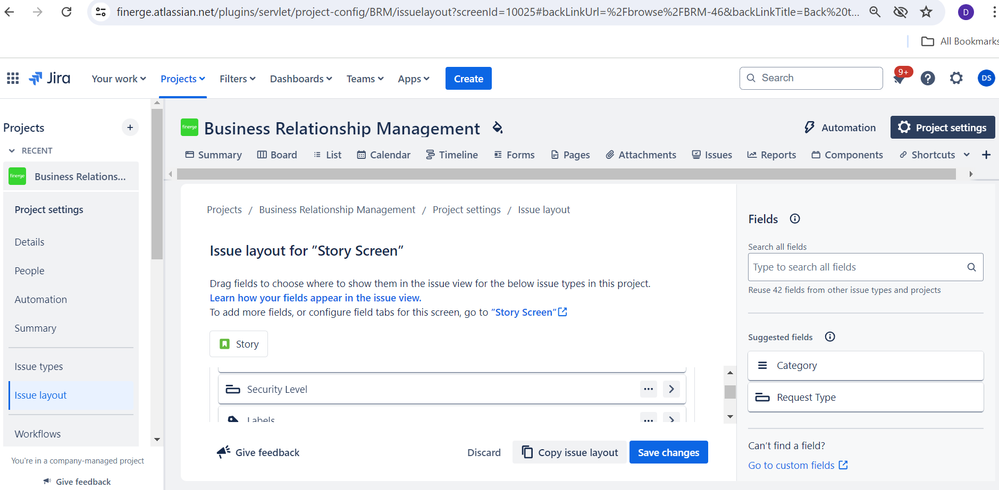
Task: Open the DS profile avatar menu
Action: 986,78
